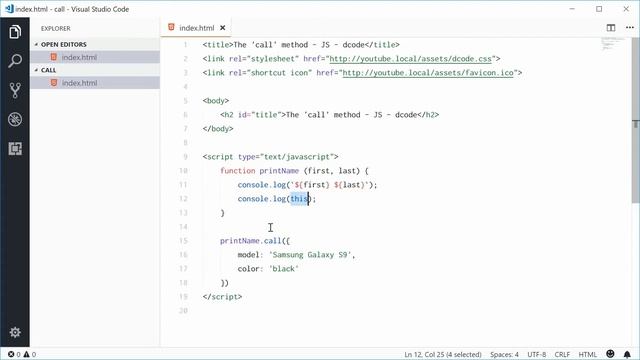
Task: Click the Visual Studio Code title bar icon
Action: coord(9,9)
